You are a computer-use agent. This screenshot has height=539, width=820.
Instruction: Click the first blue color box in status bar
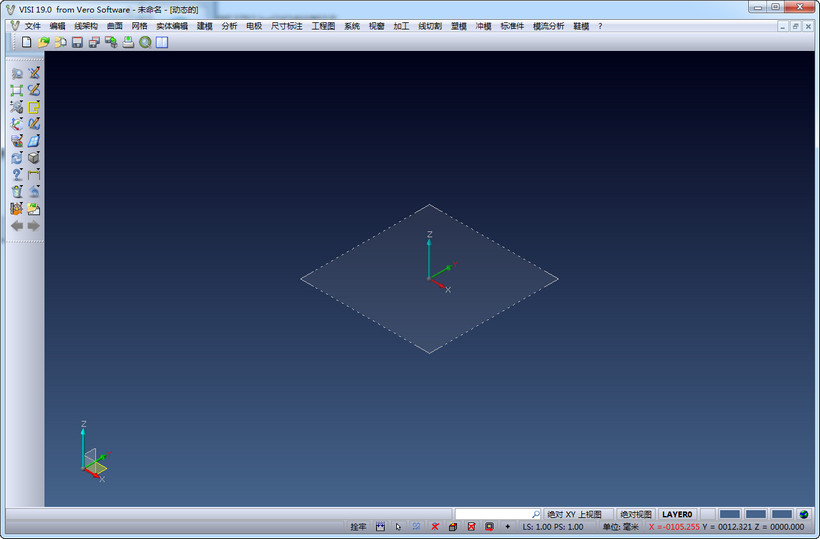click(x=729, y=514)
